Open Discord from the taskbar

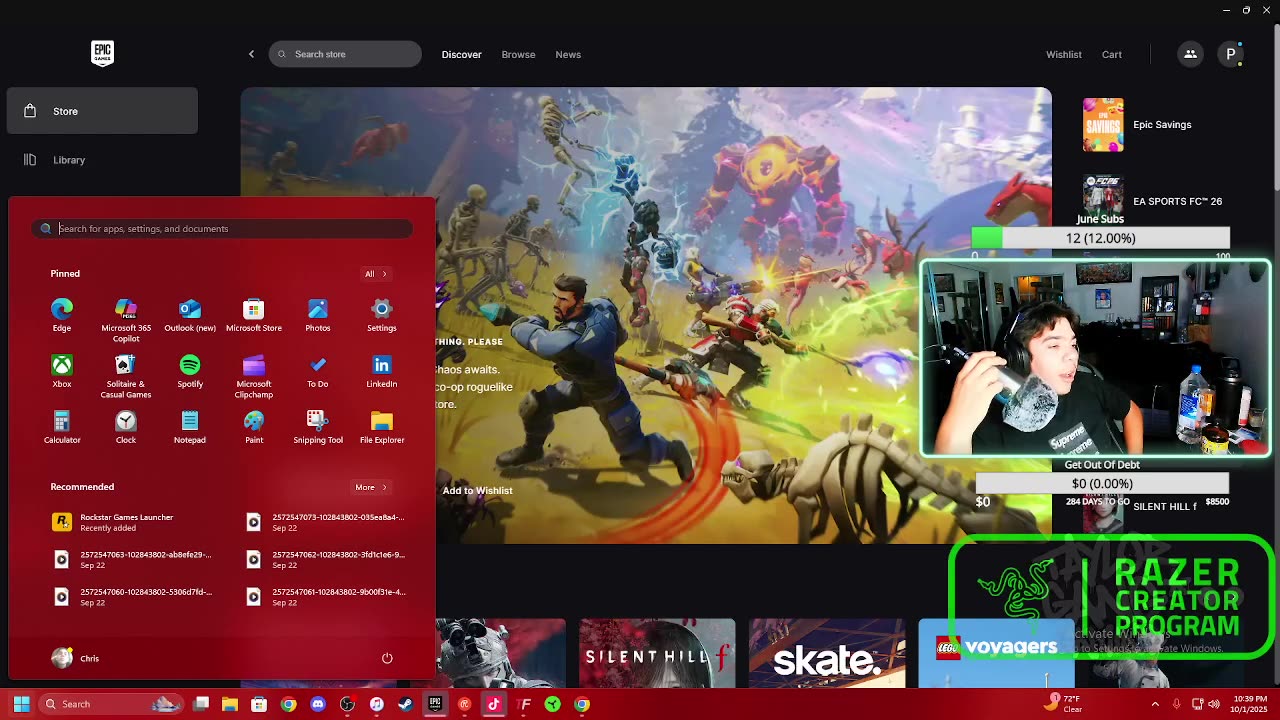pyautogui.click(x=318, y=704)
